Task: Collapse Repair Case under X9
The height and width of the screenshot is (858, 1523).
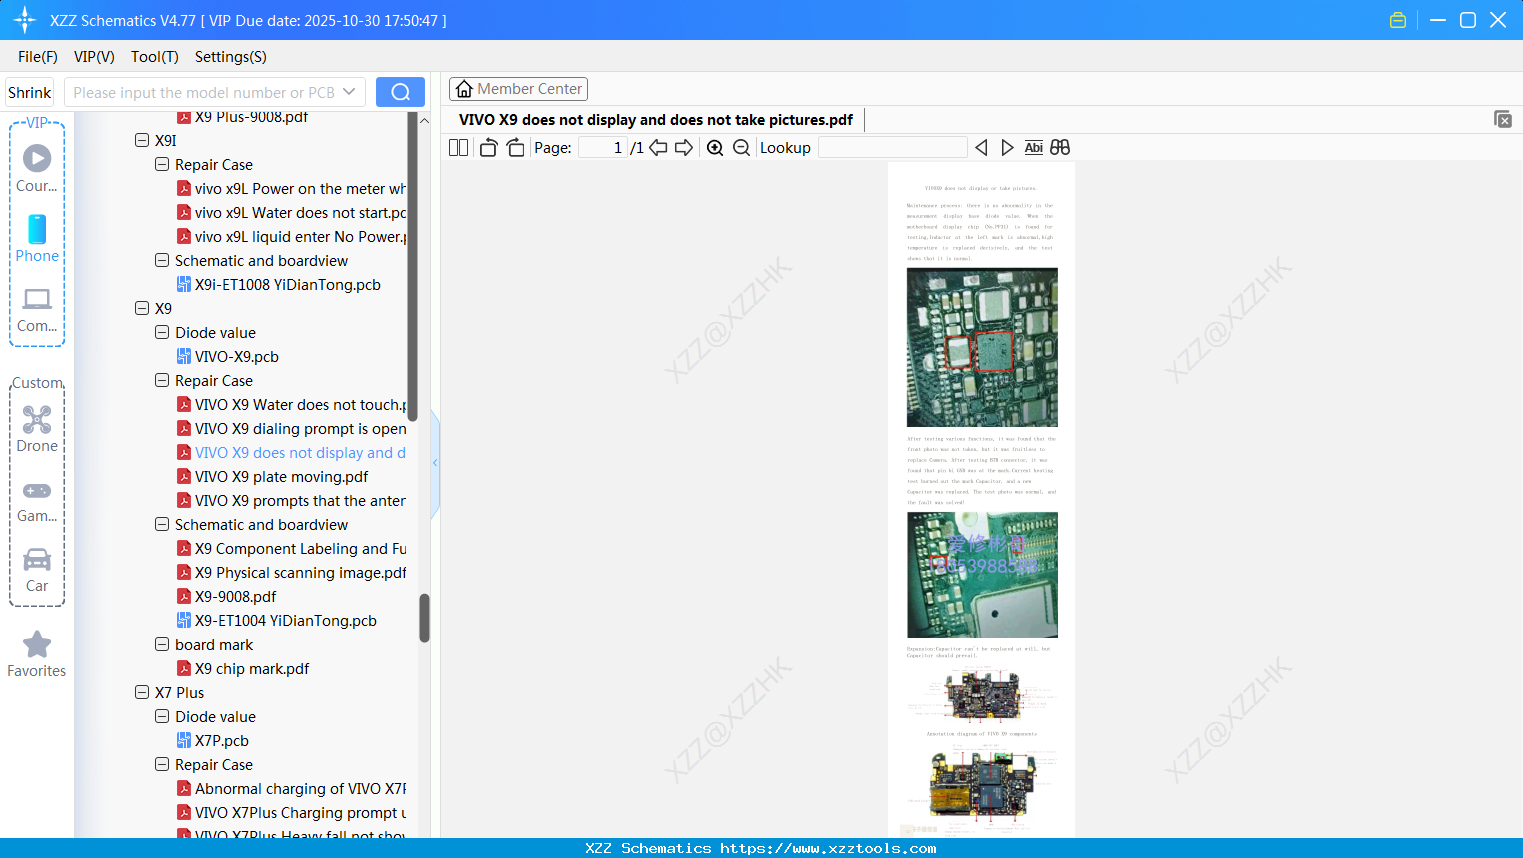Action: point(162,381)
